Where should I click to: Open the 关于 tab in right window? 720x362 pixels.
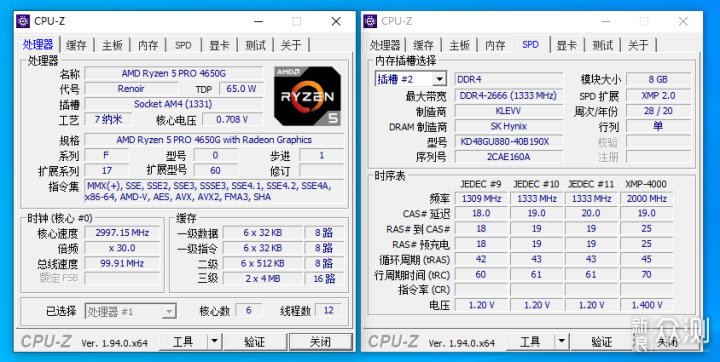pyautogui.click(x=638, y=45)
